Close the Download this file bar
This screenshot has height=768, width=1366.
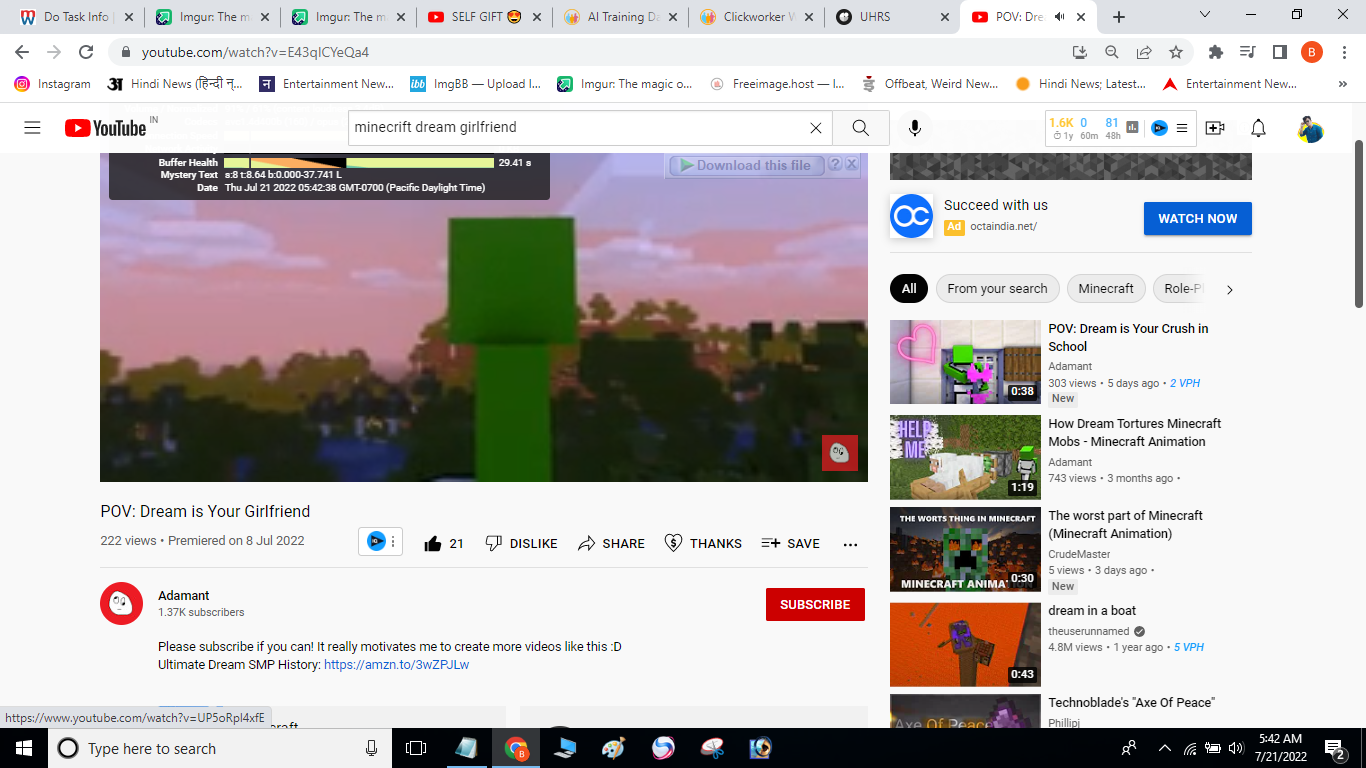pyautogui.click(x=852, y=165)
